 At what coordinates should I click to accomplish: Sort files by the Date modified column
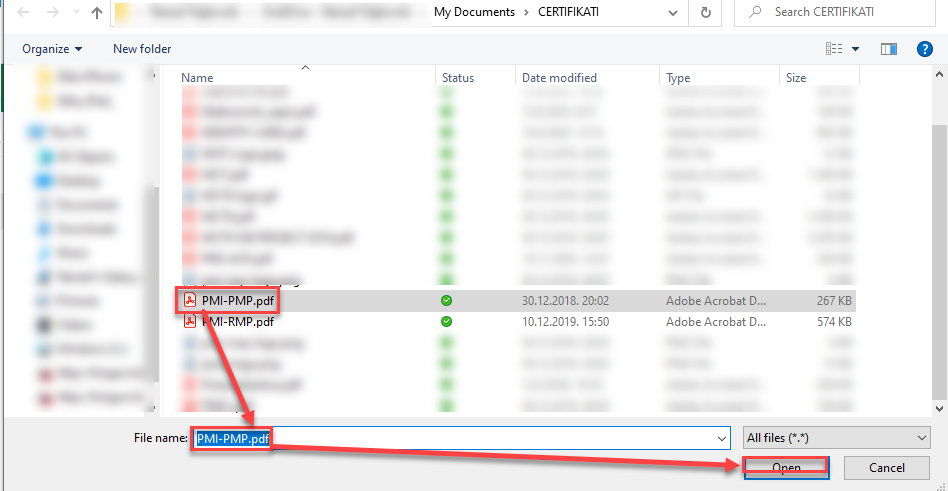point(558,78)
